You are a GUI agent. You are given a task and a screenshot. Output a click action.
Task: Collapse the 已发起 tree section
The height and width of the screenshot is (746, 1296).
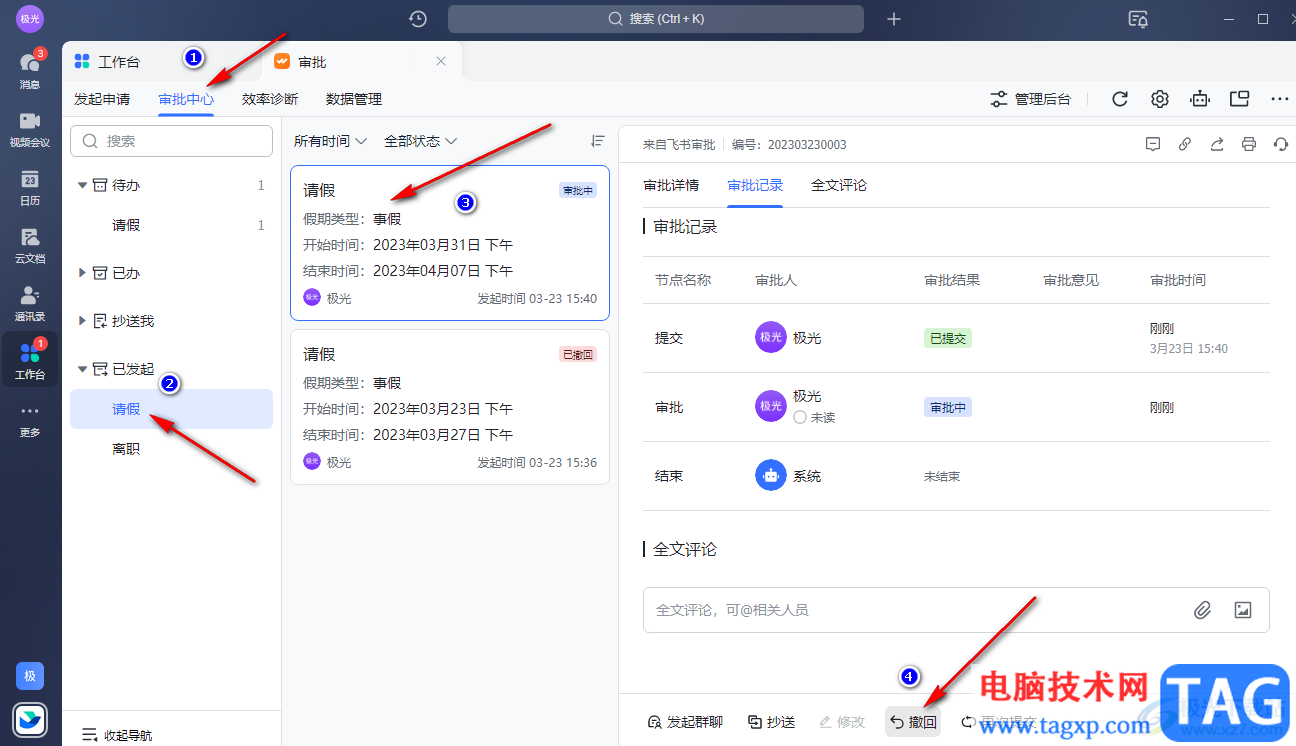83,369
